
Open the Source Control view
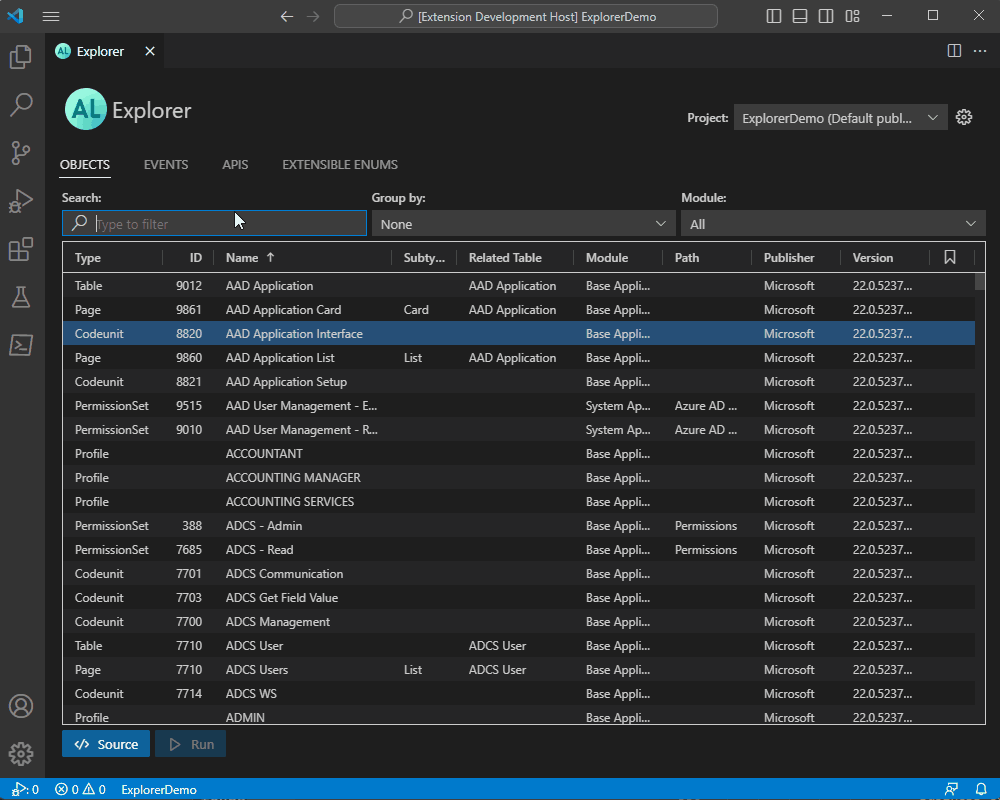[x=21, y=152]
